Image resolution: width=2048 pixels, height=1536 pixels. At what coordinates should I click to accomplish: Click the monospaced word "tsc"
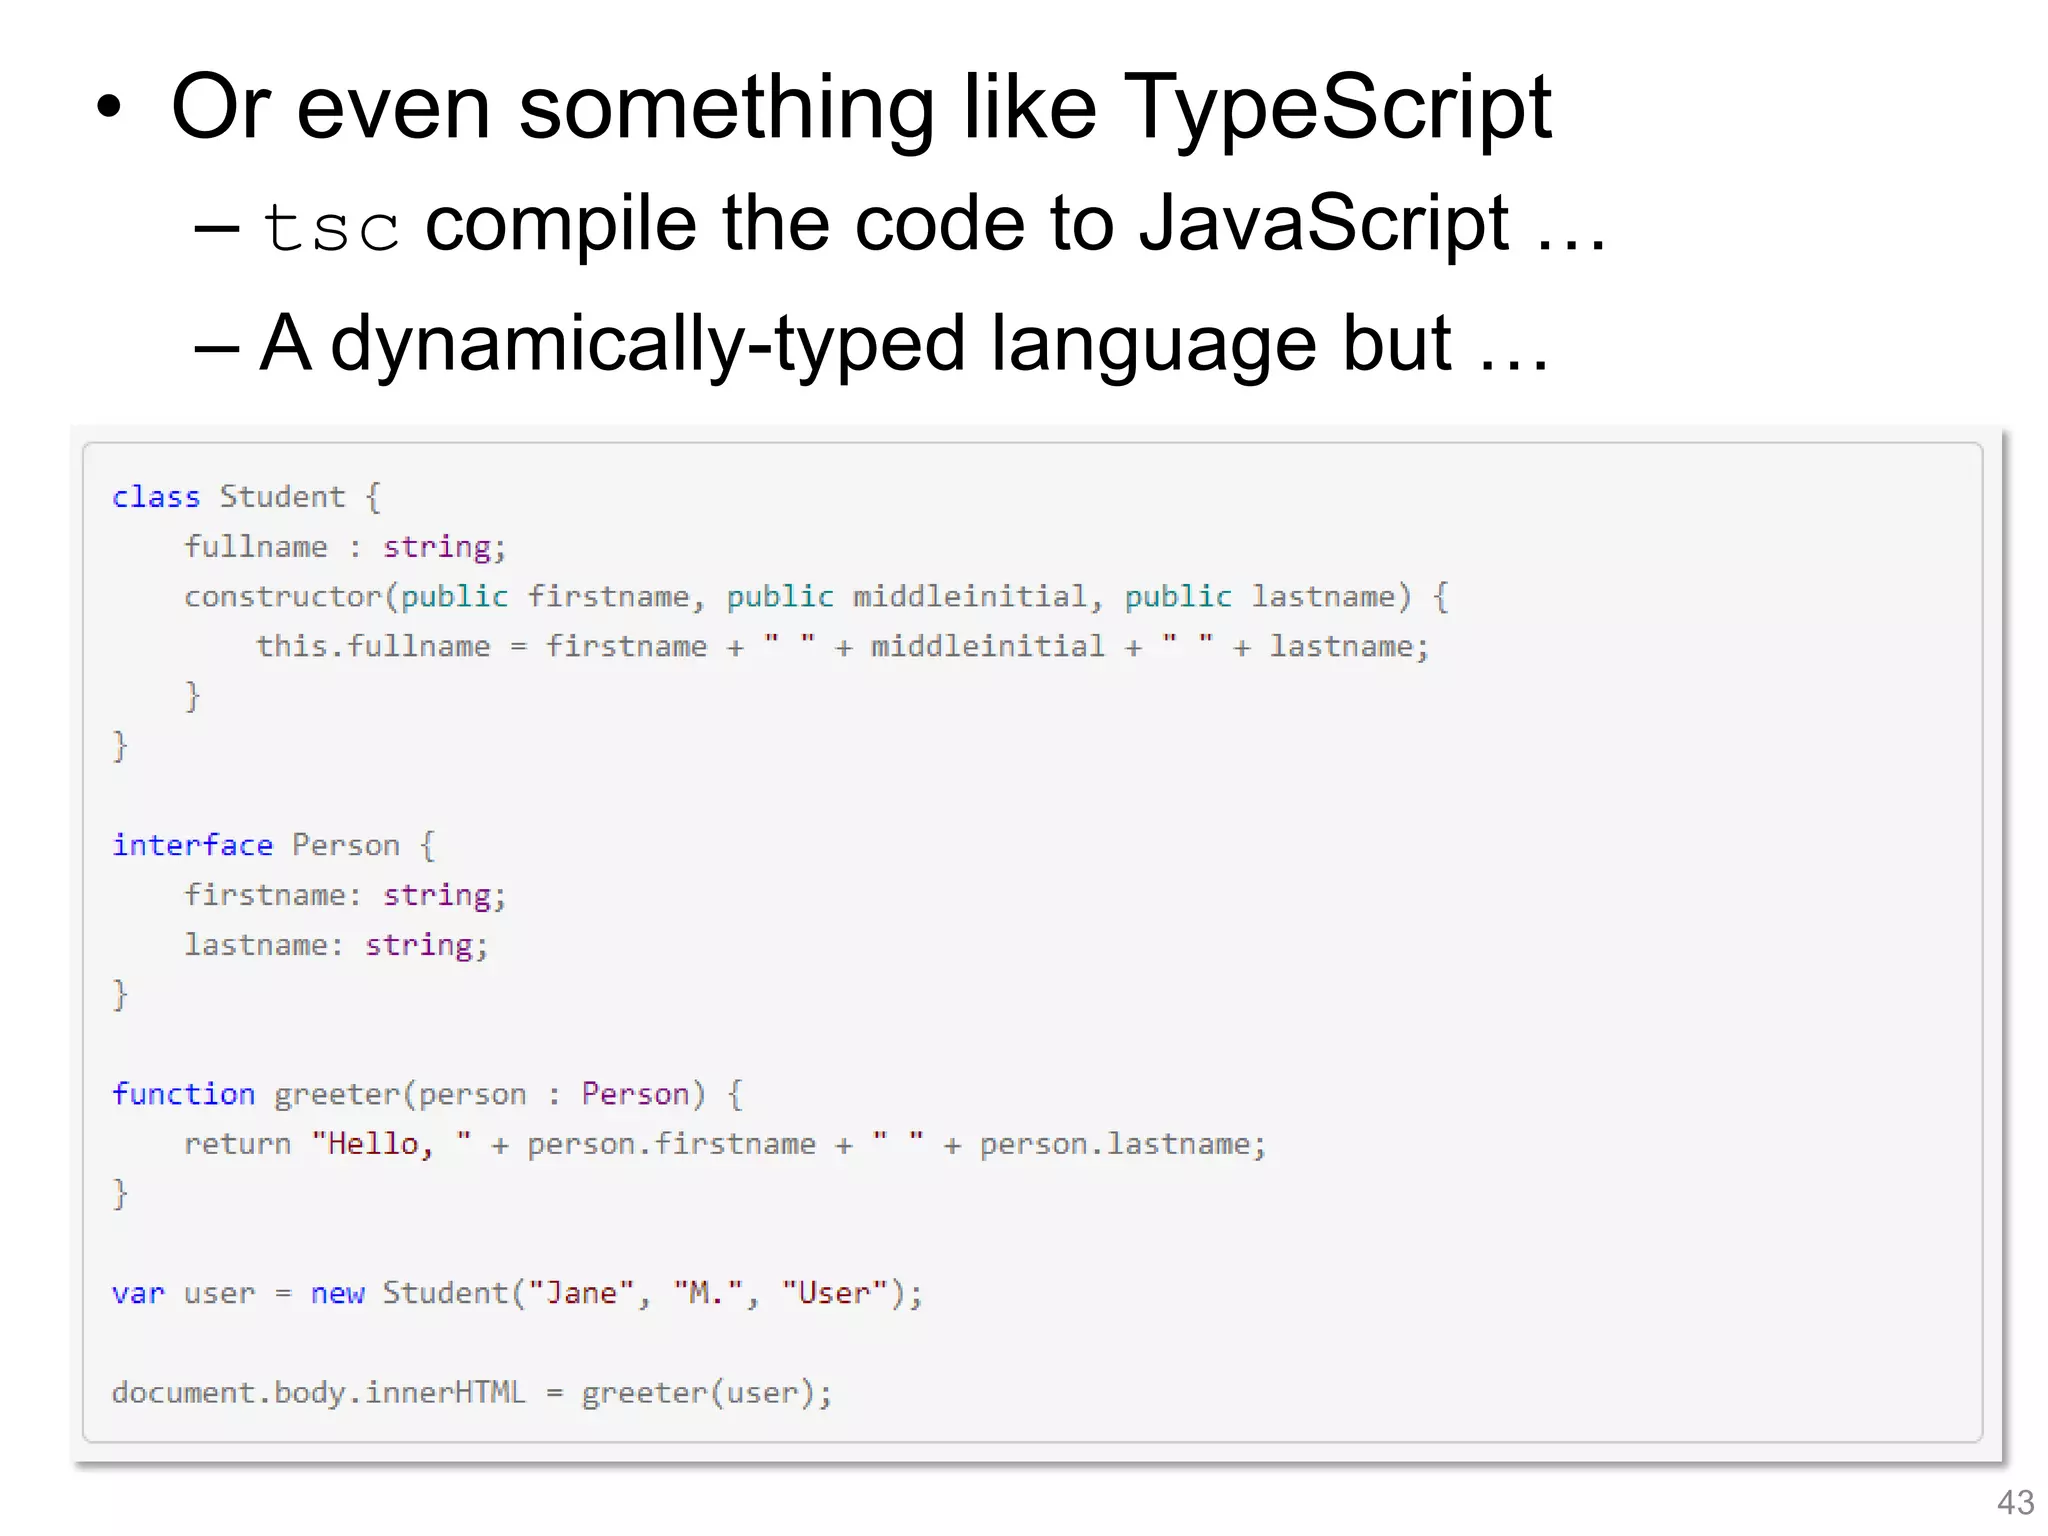pos(331,228)
